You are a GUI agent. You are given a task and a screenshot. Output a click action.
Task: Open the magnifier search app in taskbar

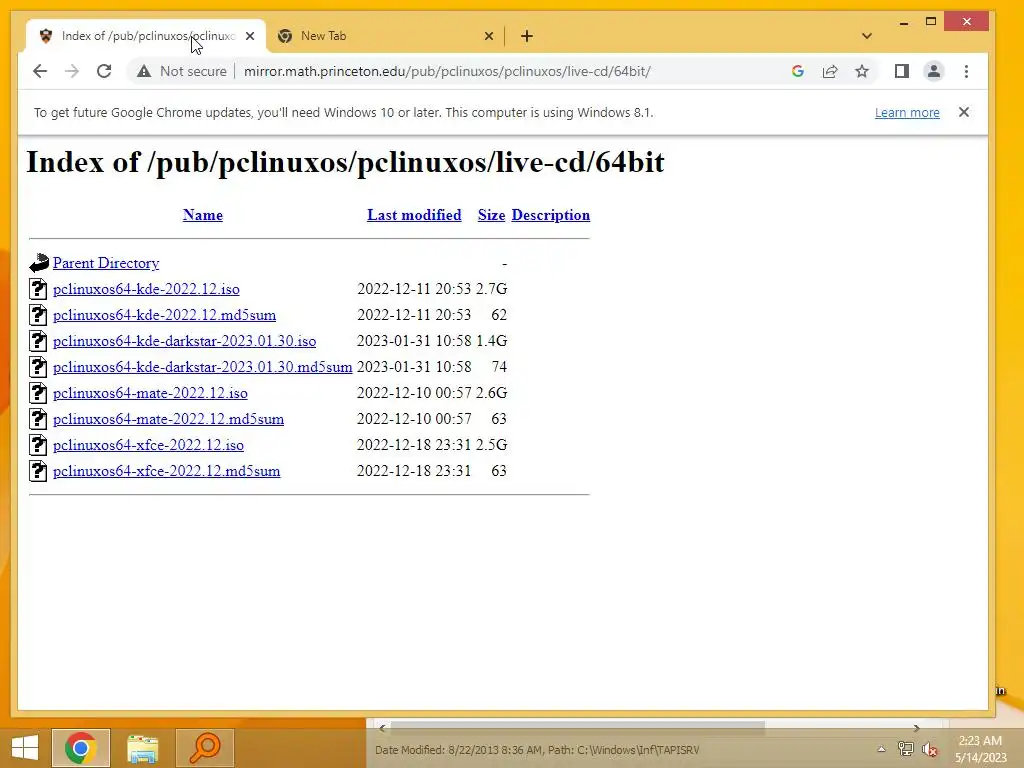(x=205, y=748)
